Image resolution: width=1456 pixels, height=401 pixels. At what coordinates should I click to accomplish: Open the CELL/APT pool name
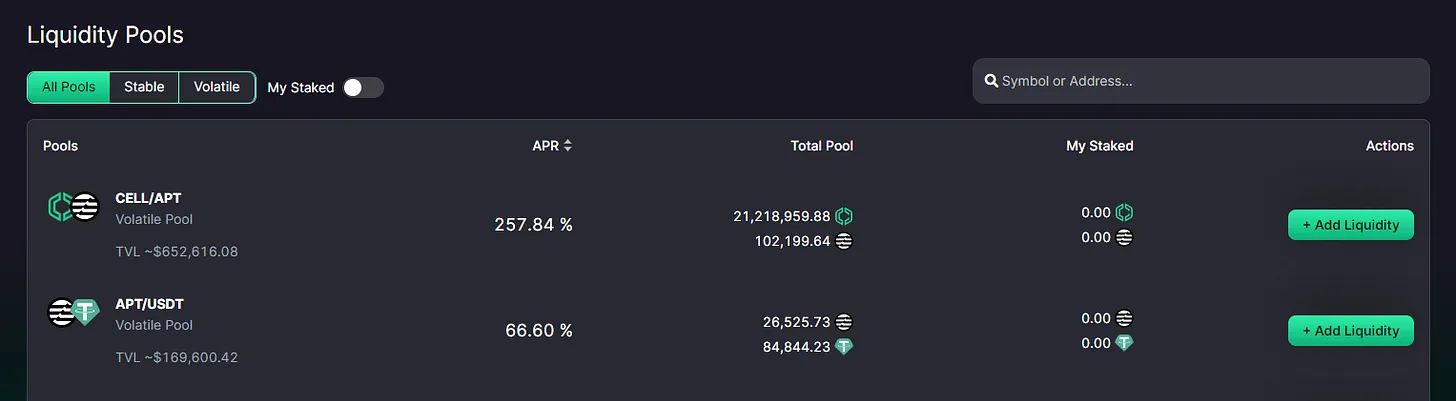click(x=148, y=198)
